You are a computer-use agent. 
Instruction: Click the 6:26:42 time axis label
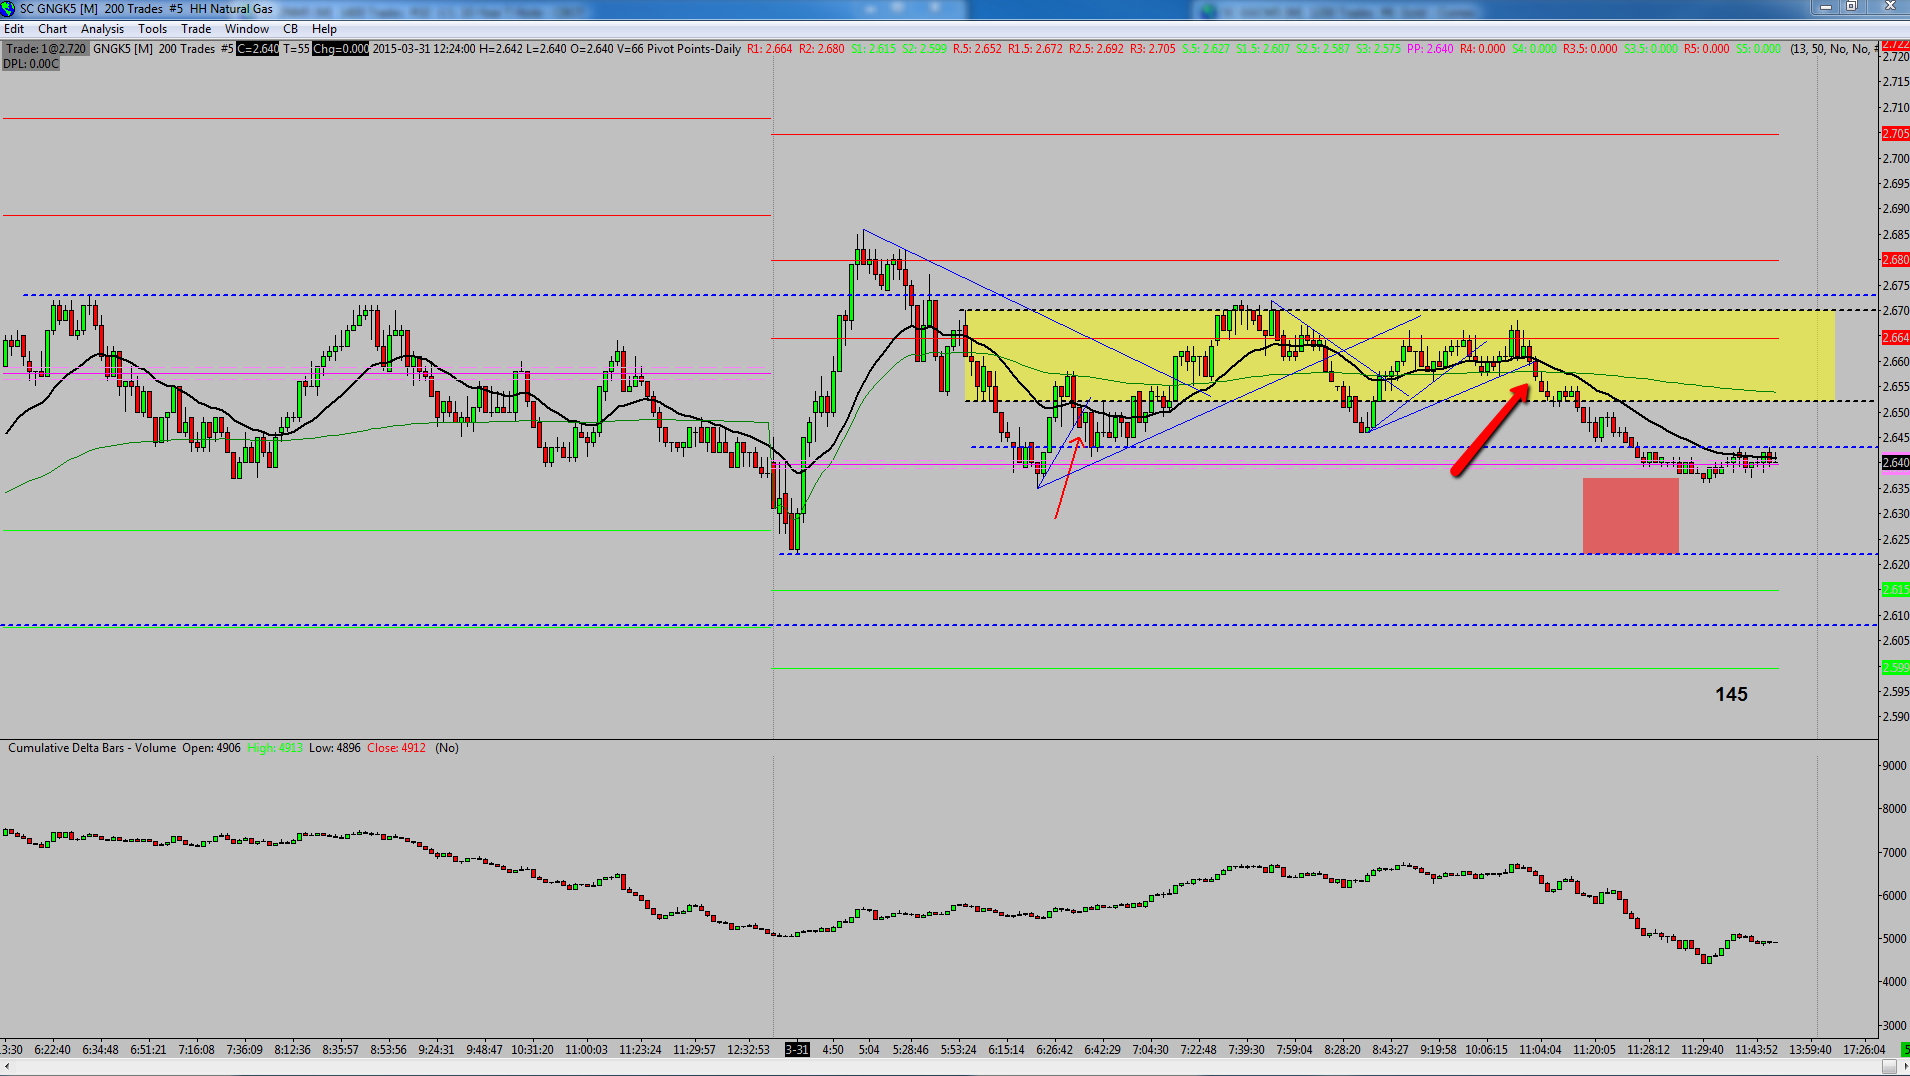coord(1054,1050)
